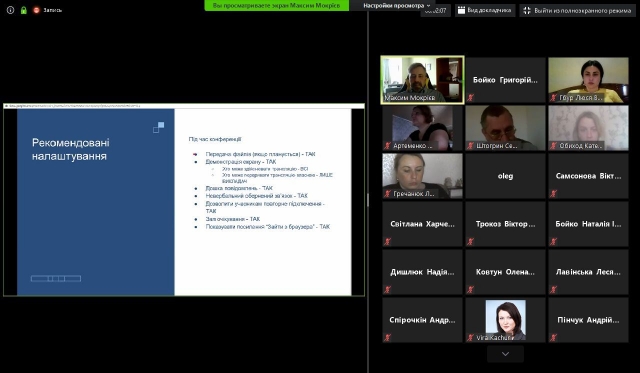Click muted mic icon on Дишлюк Надія tile
This screenshot has width=640, height=373.
[388, 289]
